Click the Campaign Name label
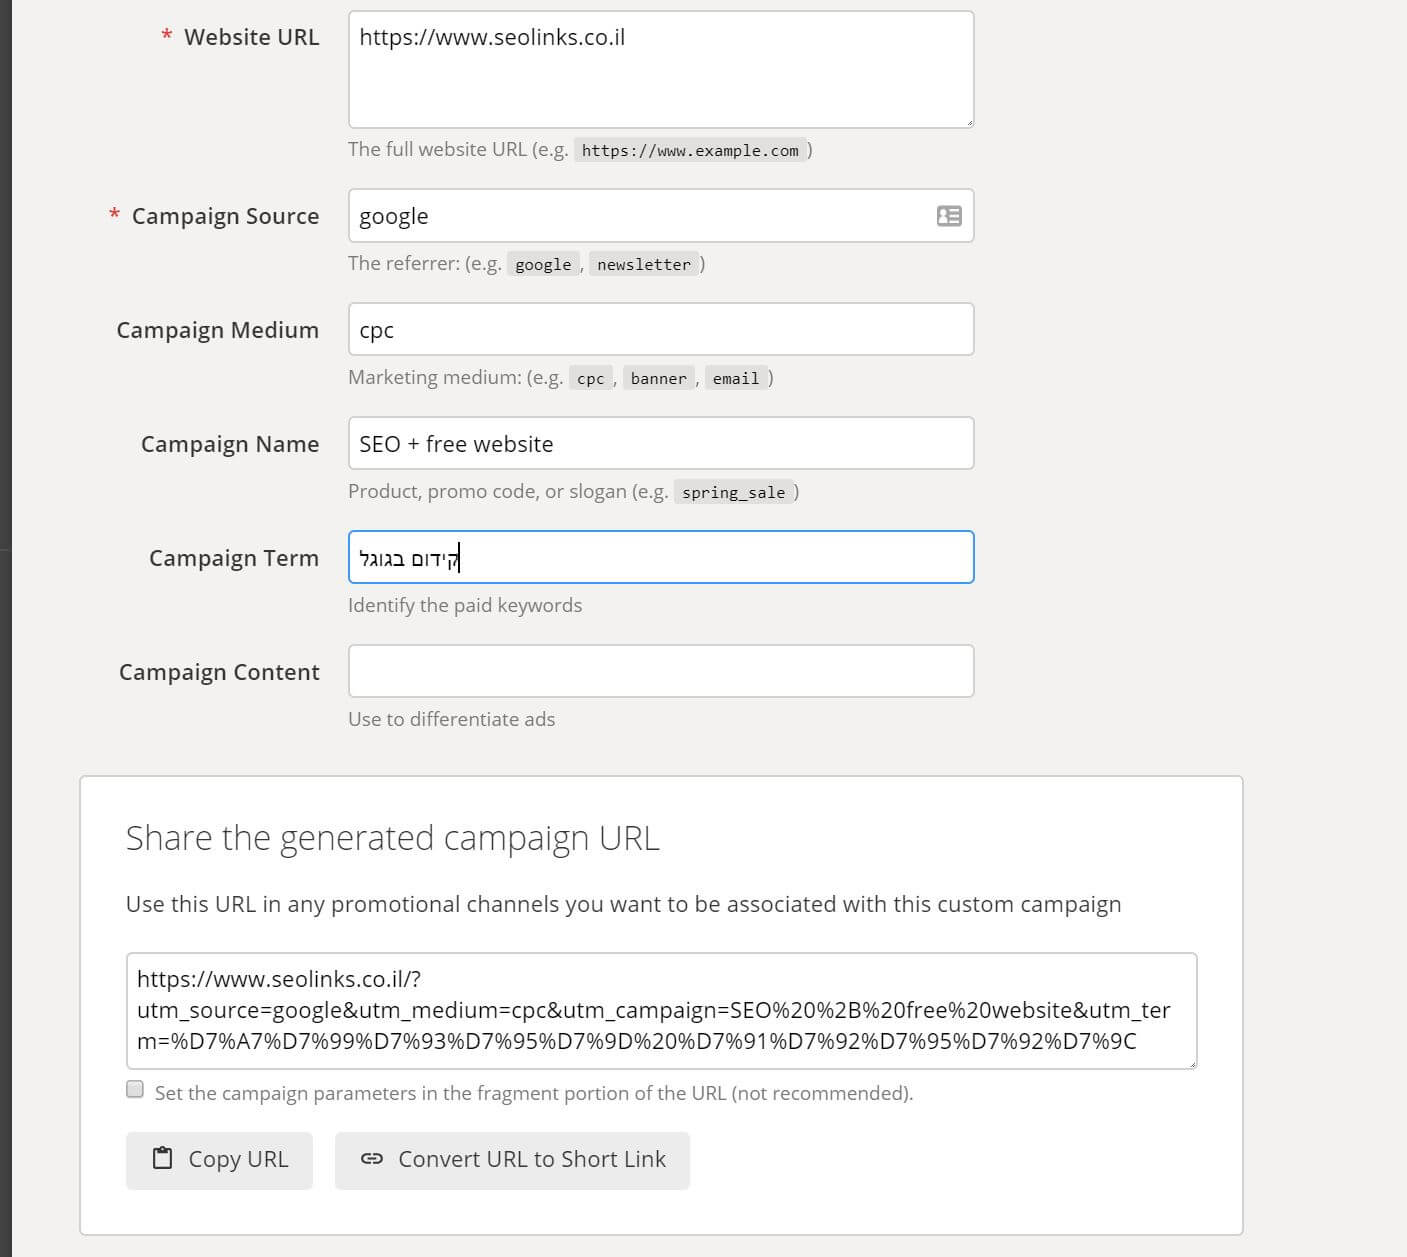Screen dimensions: 1407x1257 [230, 444]
